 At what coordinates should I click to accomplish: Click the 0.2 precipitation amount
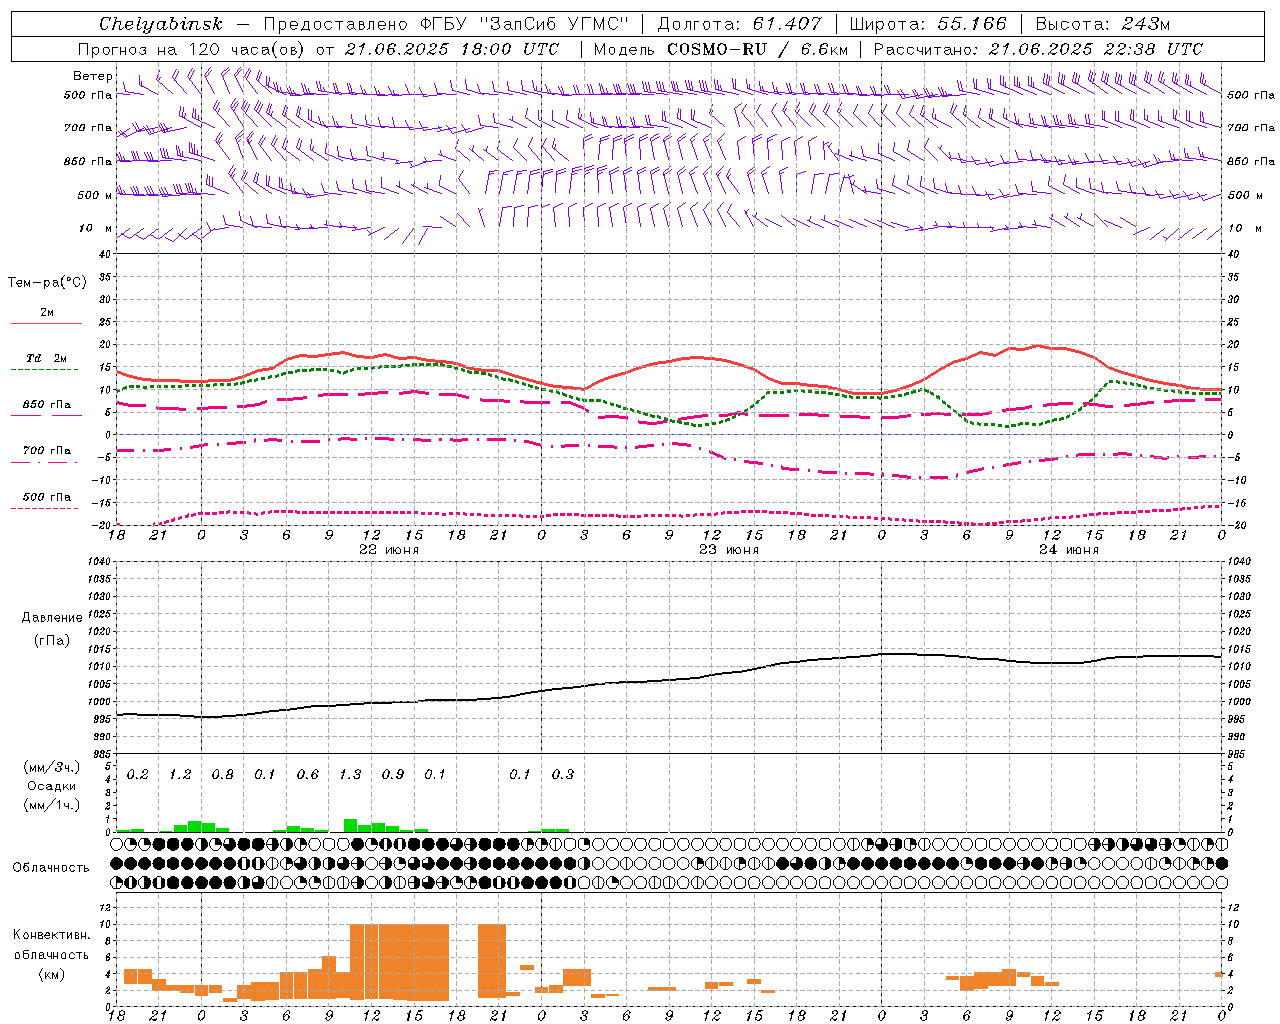pos(138,775)
